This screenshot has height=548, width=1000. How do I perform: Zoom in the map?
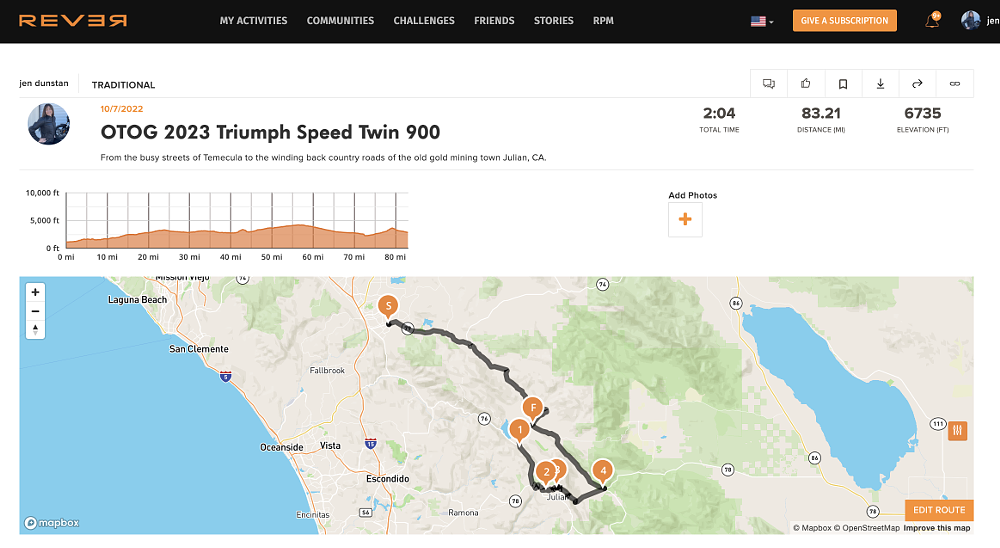[35, 292]
